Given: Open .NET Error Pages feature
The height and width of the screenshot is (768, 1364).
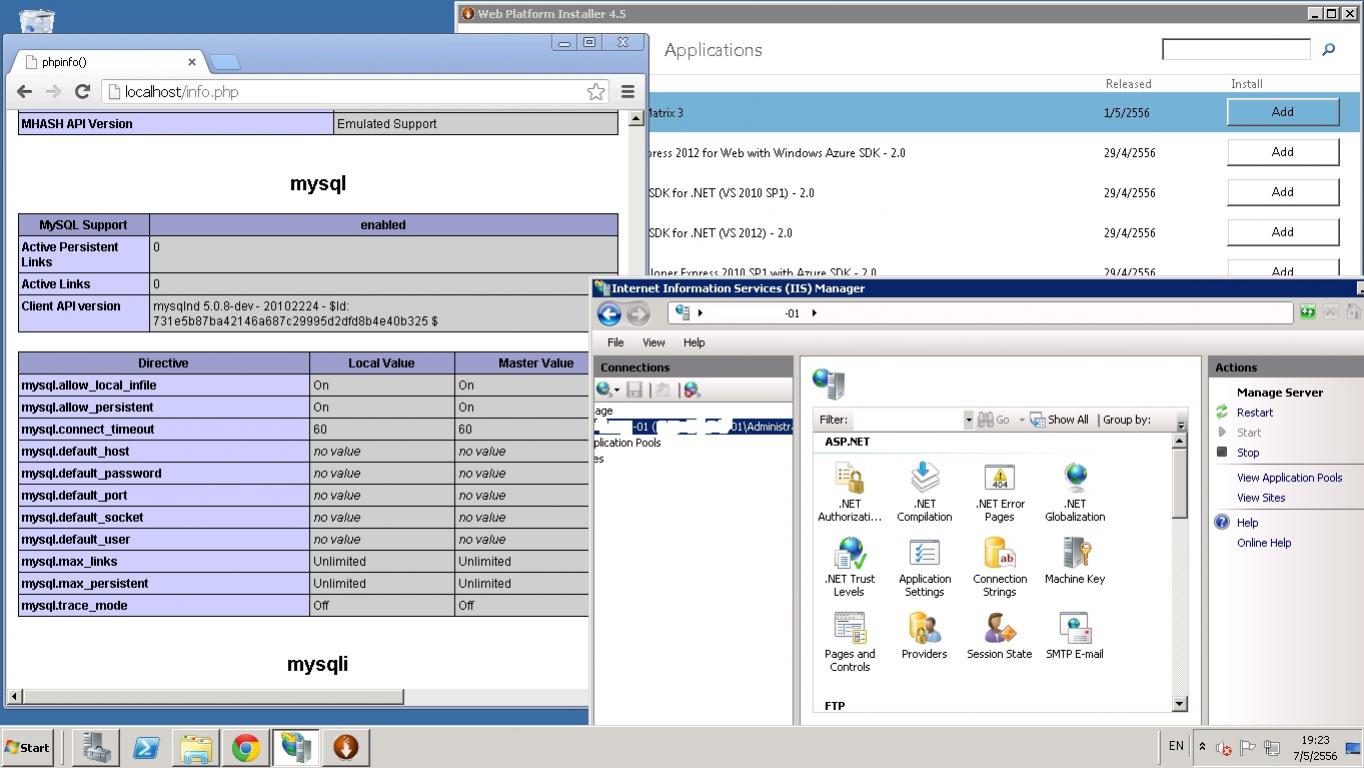Looking at the screenshot, I should click(x=999, y=491).
